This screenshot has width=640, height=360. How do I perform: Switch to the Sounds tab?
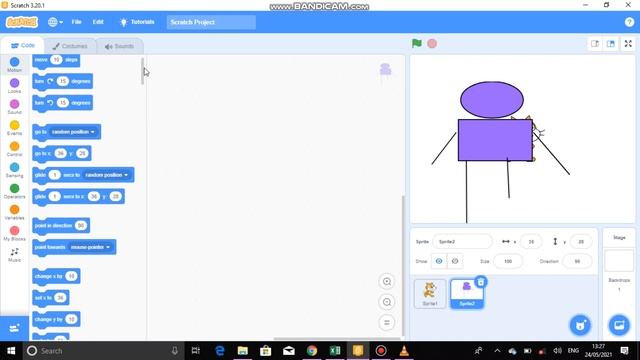pos(119,46)
